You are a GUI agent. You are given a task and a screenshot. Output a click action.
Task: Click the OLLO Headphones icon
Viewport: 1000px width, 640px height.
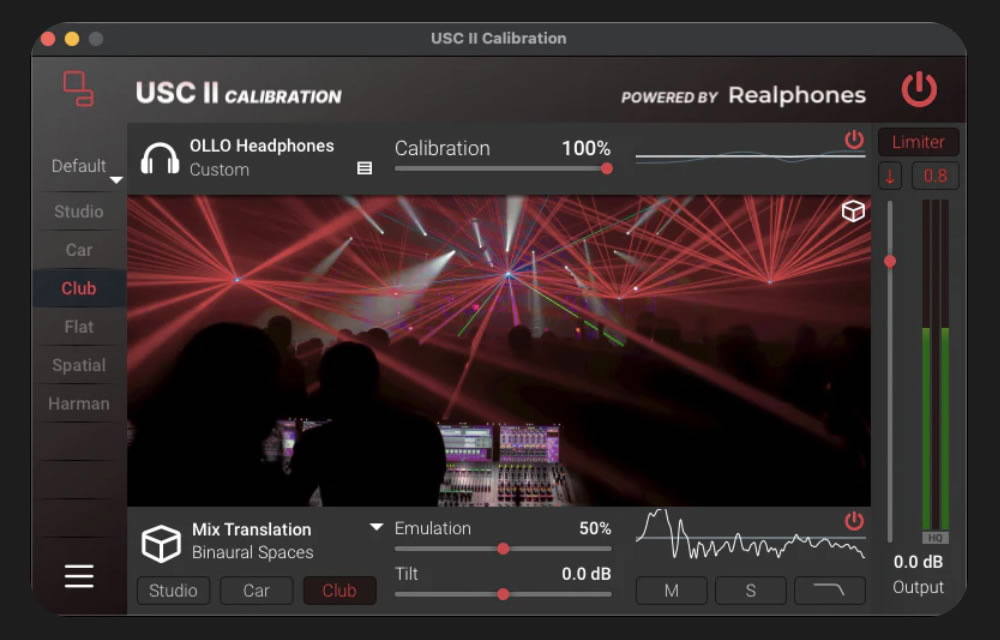[x=159, y=158]
